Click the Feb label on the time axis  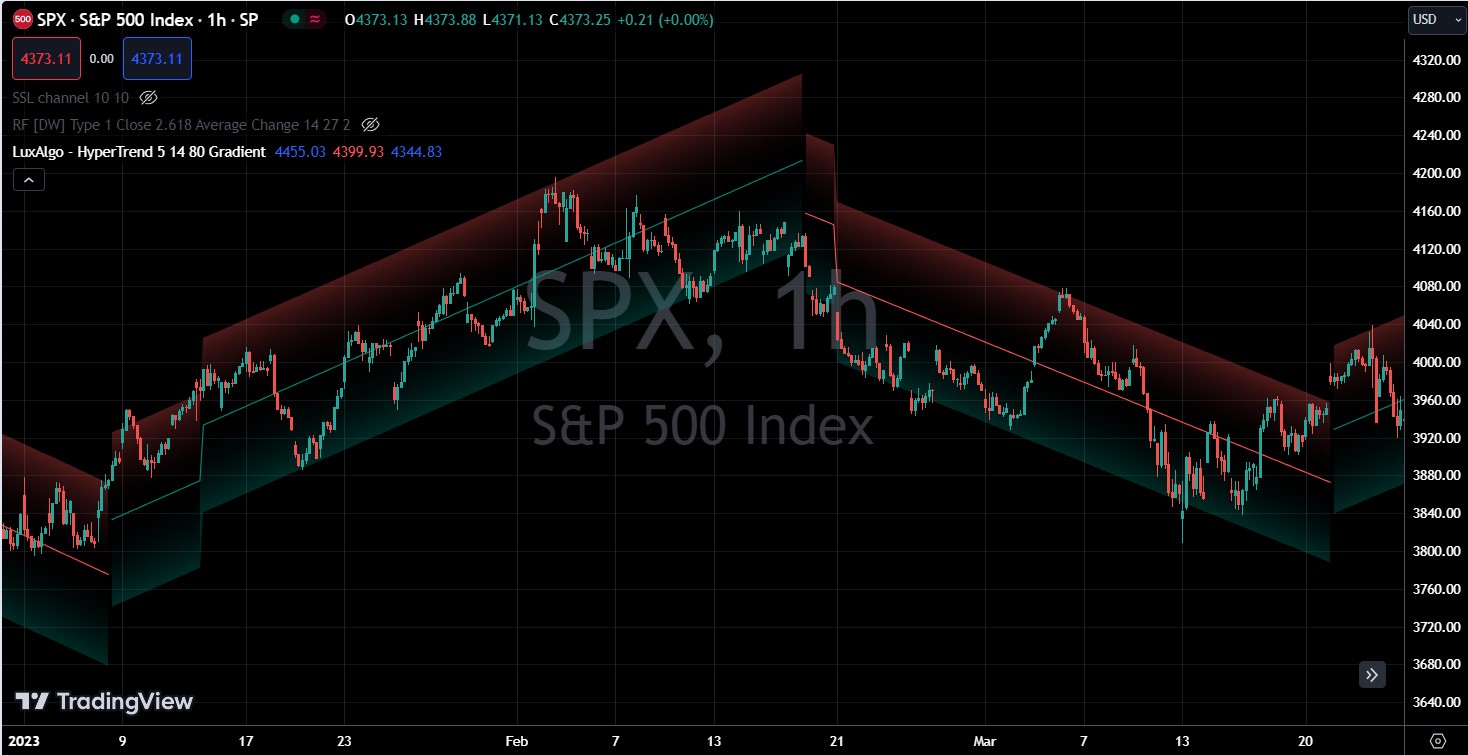[x=517, y=741]
